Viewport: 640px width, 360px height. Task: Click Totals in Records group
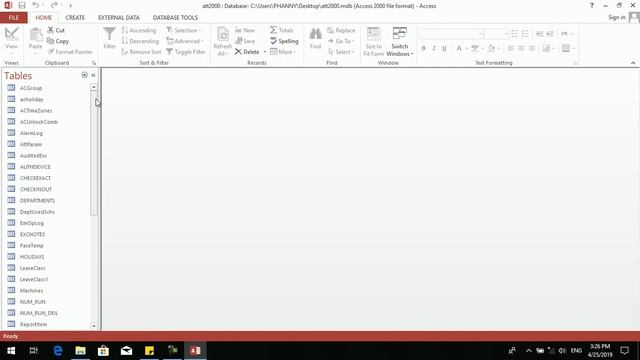282,30
